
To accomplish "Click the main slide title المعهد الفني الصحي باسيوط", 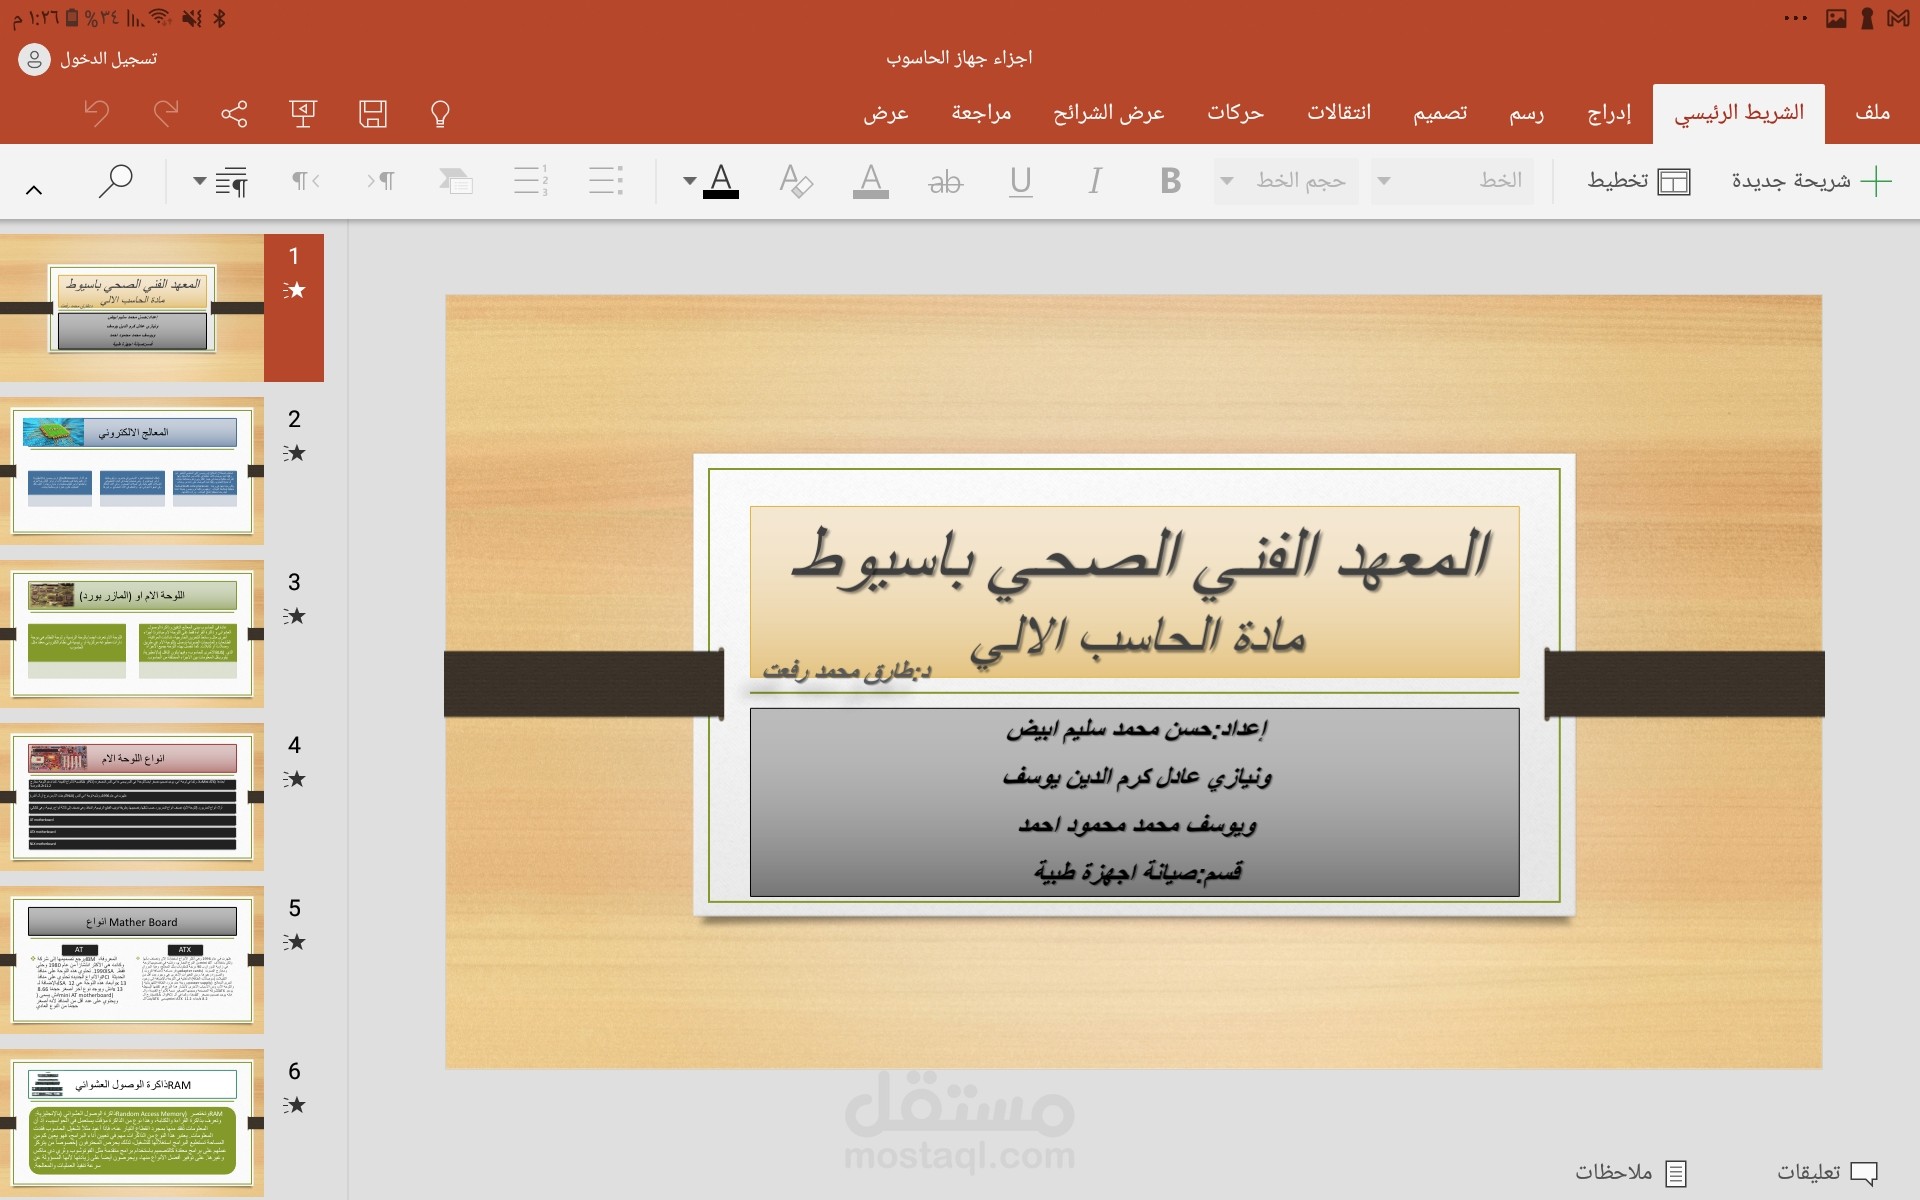I will tap(1140, 555).
